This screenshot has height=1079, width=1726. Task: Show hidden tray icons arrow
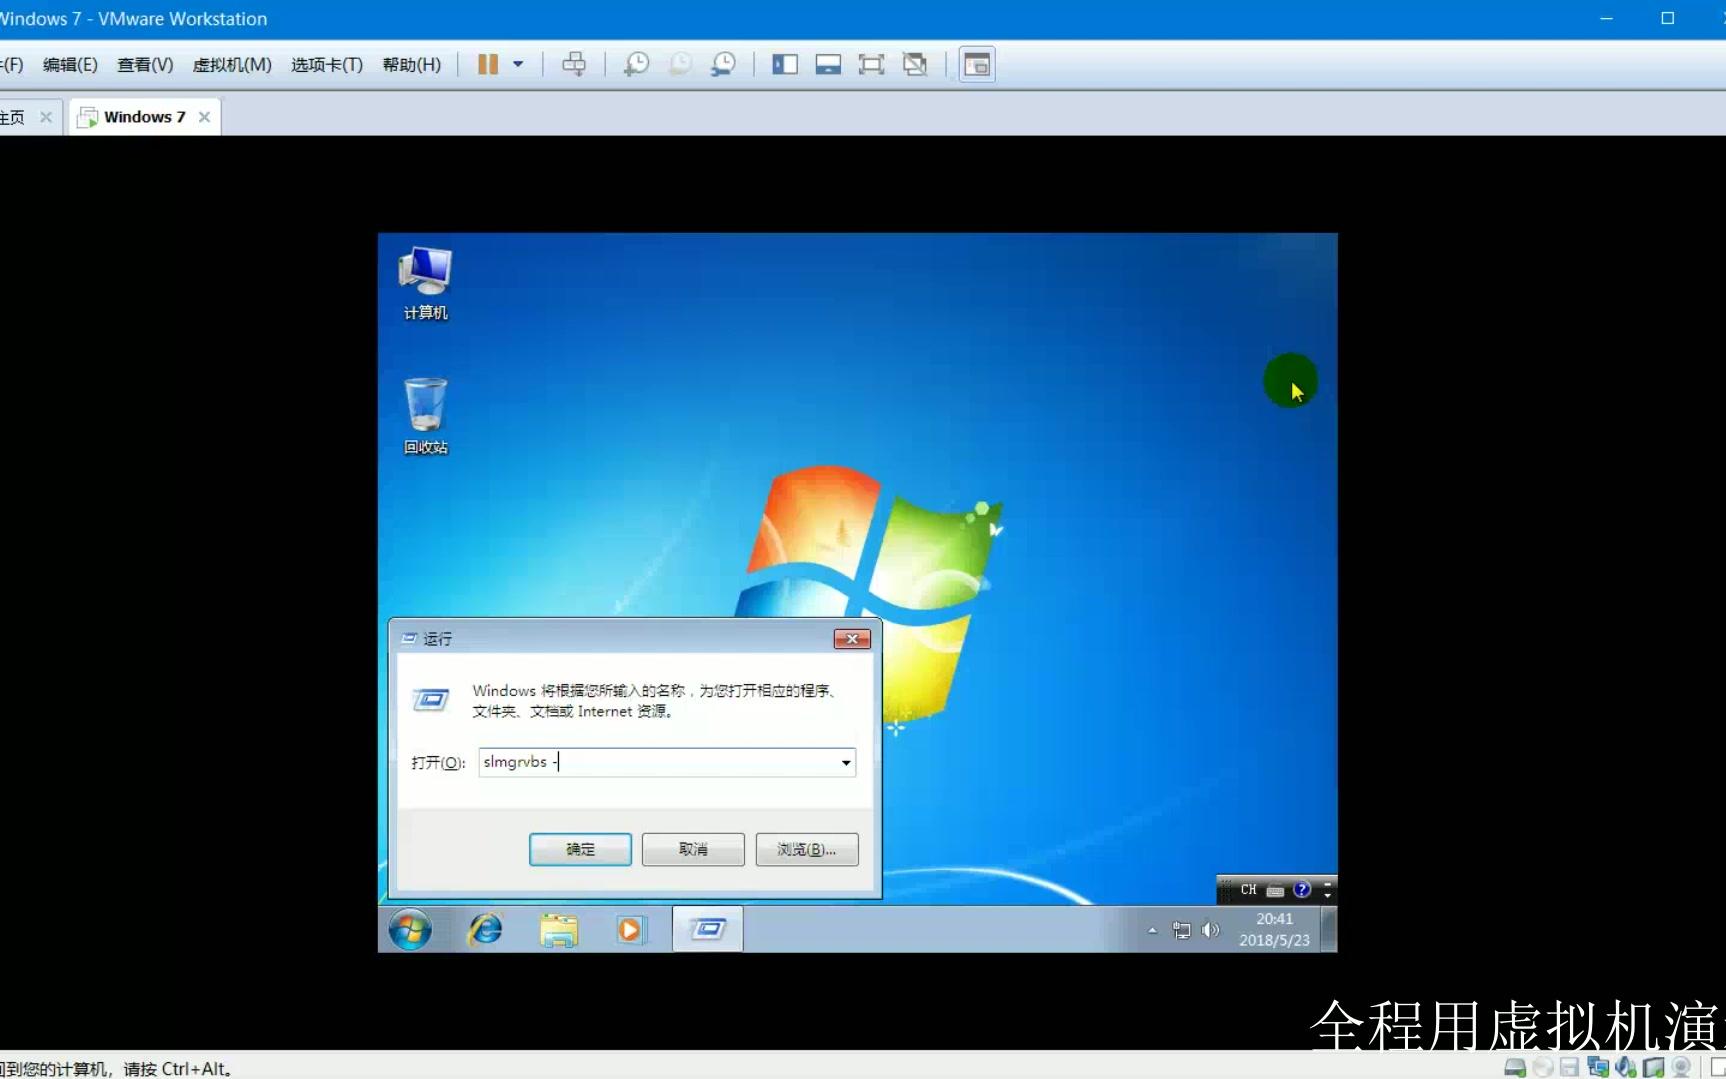tap(1152, 930)
